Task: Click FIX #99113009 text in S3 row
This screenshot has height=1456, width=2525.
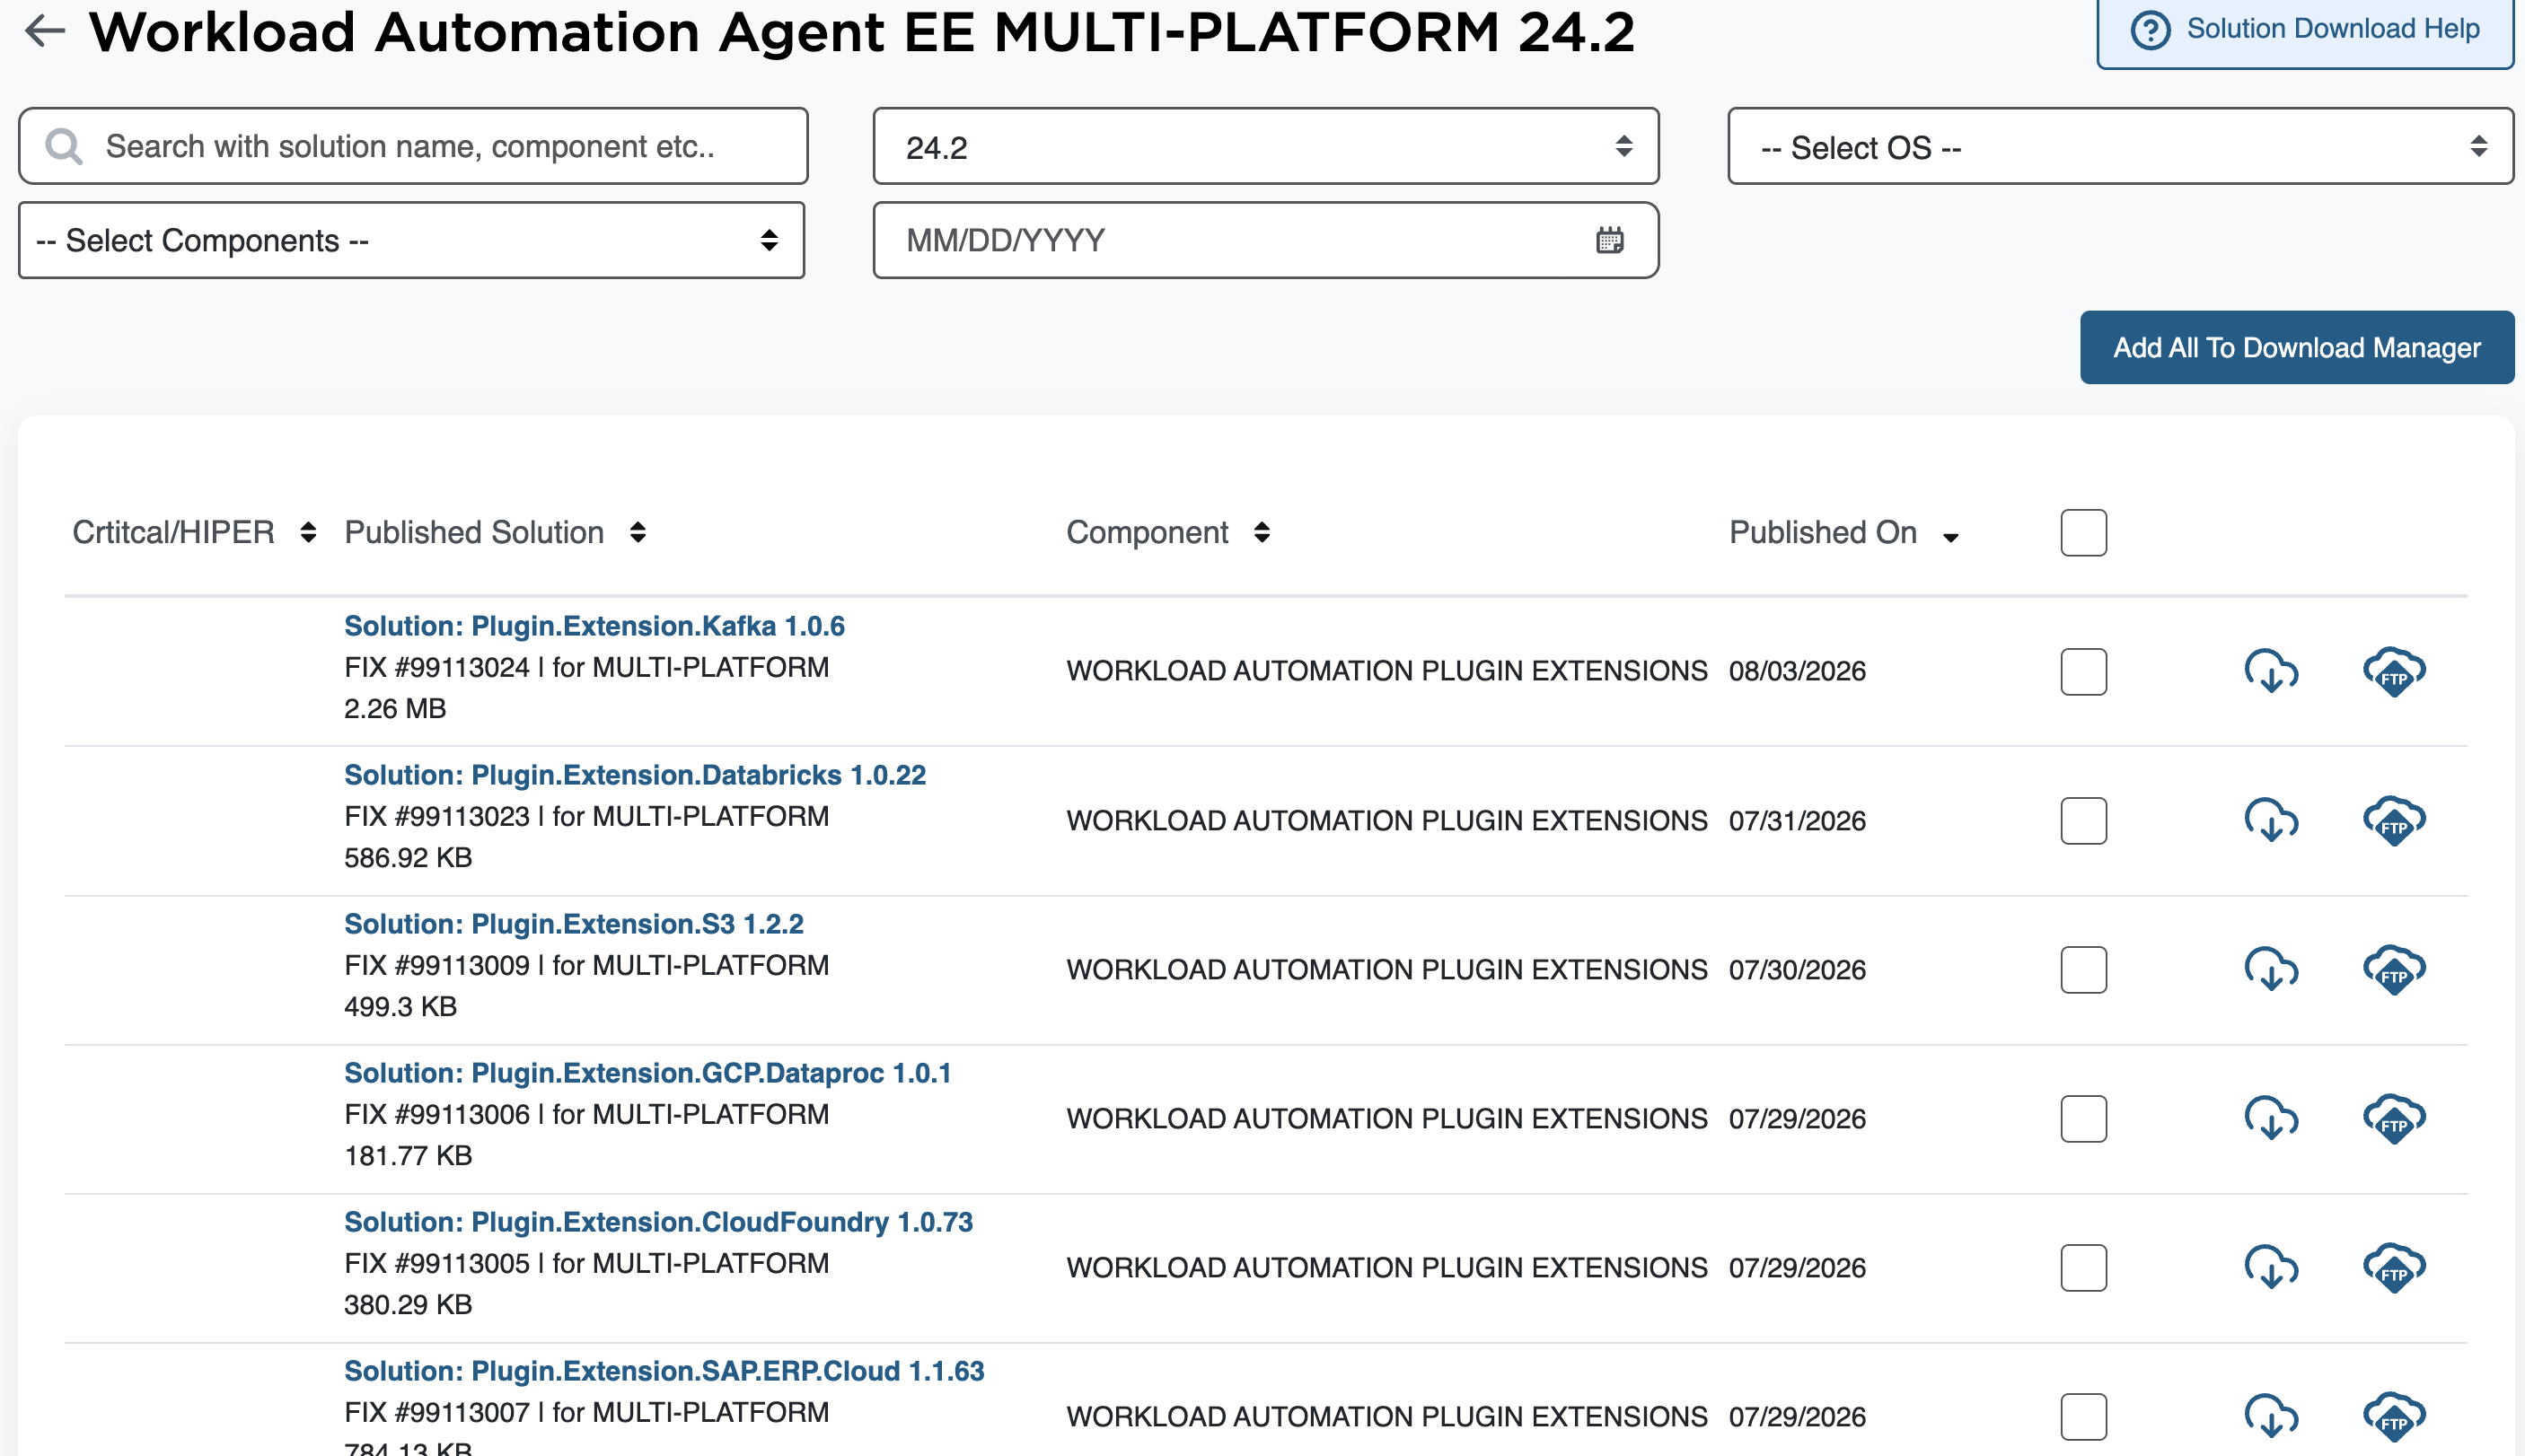Action: (437, 965)
